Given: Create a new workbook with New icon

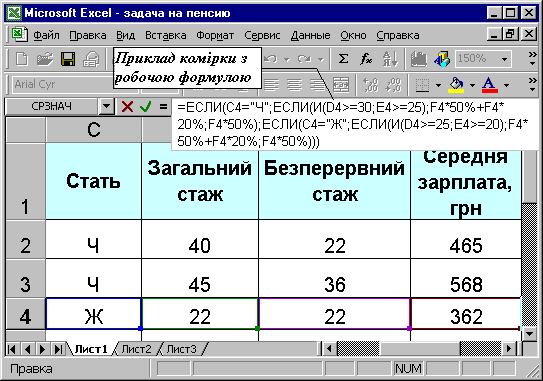Looking at the screenshot, I should tap(22, 59).
